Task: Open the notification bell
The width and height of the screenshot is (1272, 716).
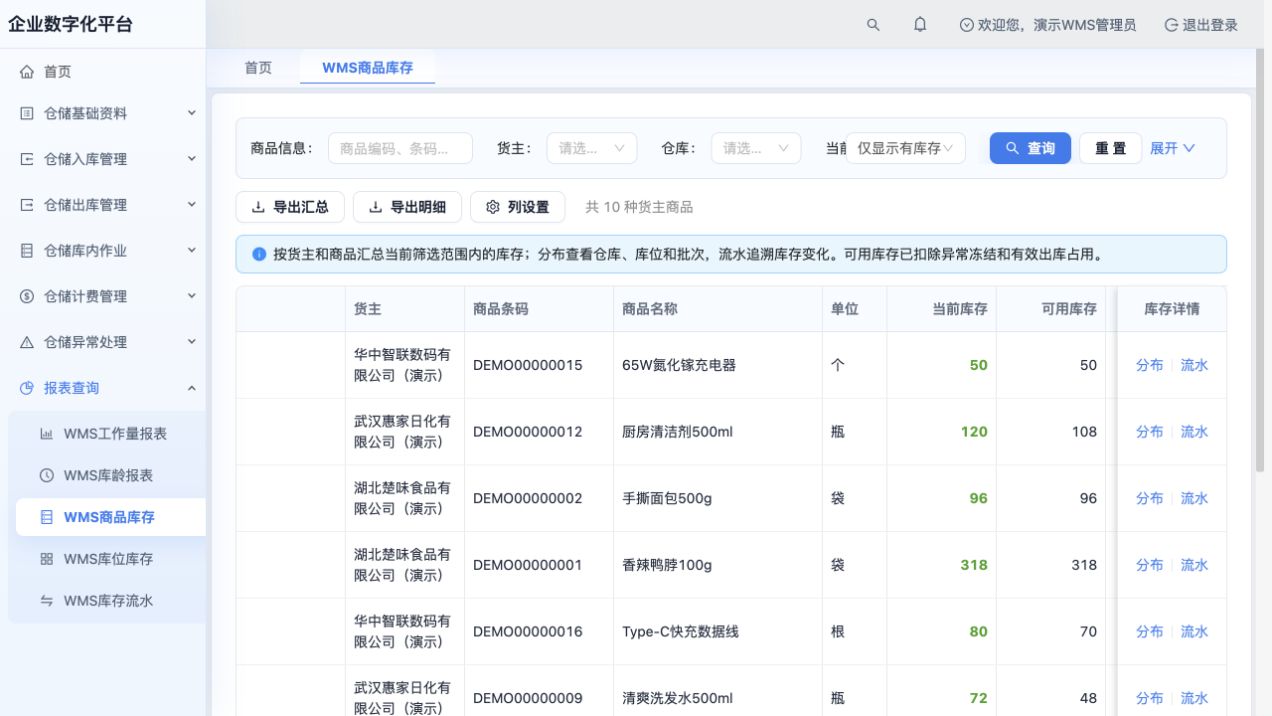Action: pos(920,25)
